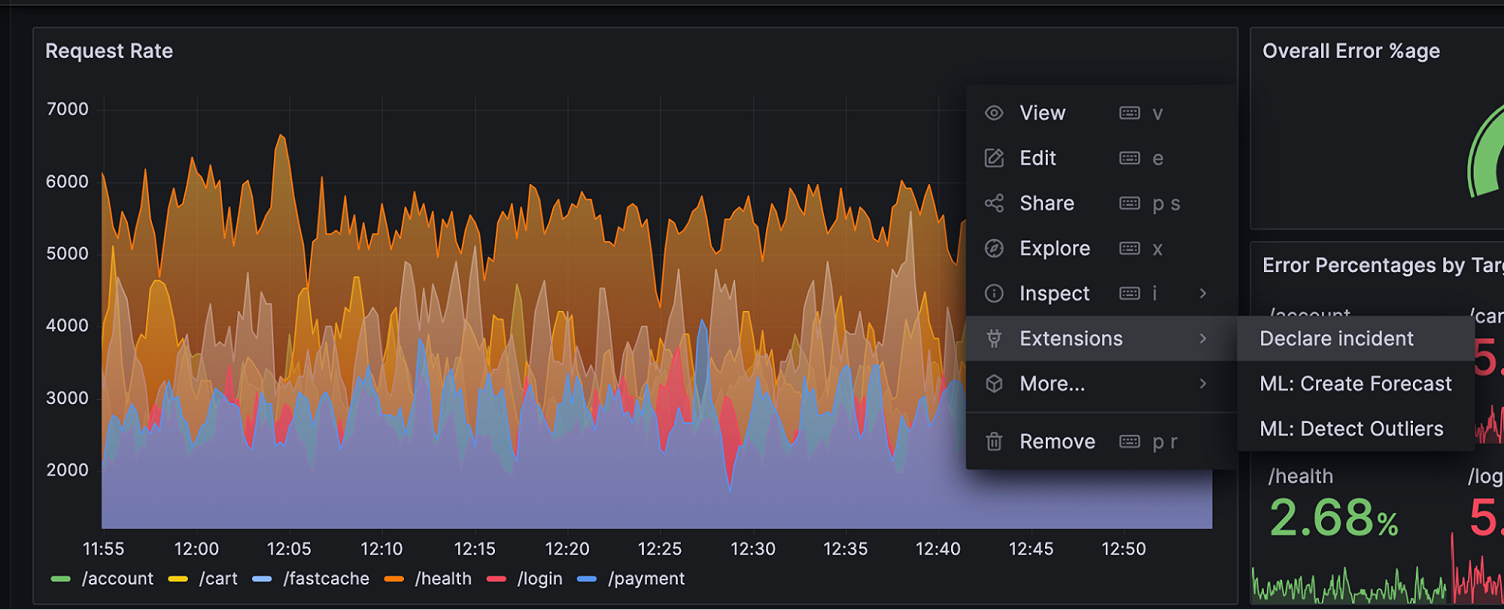This screenshot has height=610, width=1504.
Task: Click the info circle beside Inspect
Action: (994, 293)
